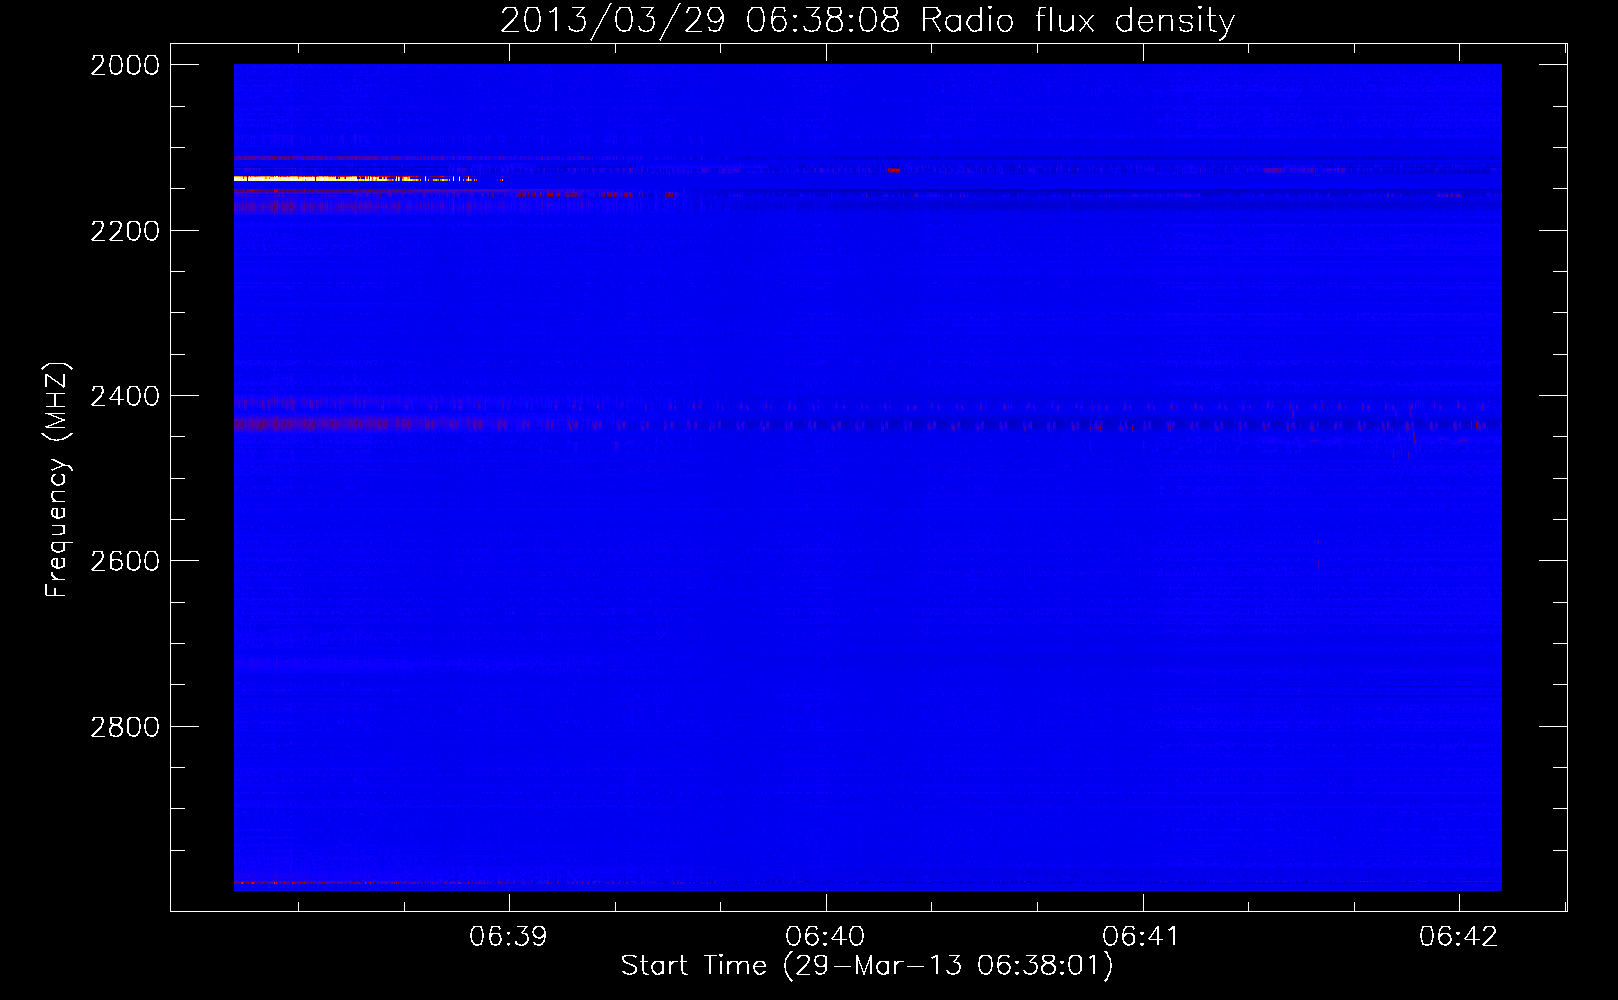Click the '2200' frequency axis label
The width and height of the screenshot is (1618, 1000).
click(x=125, y=231)
